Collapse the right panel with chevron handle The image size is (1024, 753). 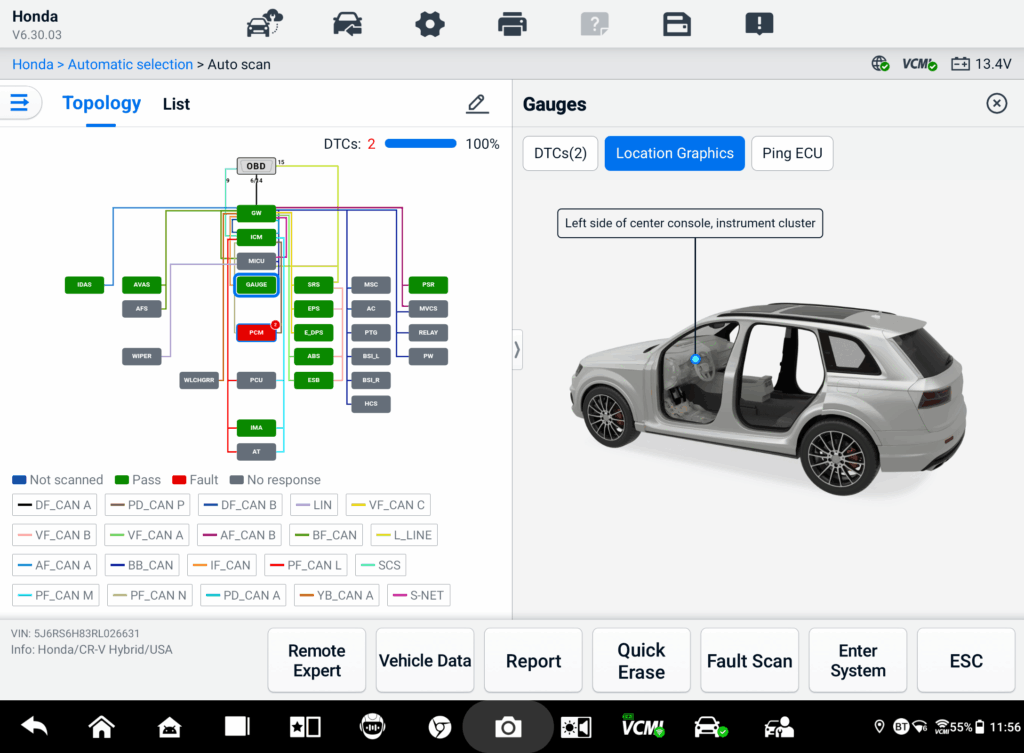pyautogui.click(x=517, y=350)
